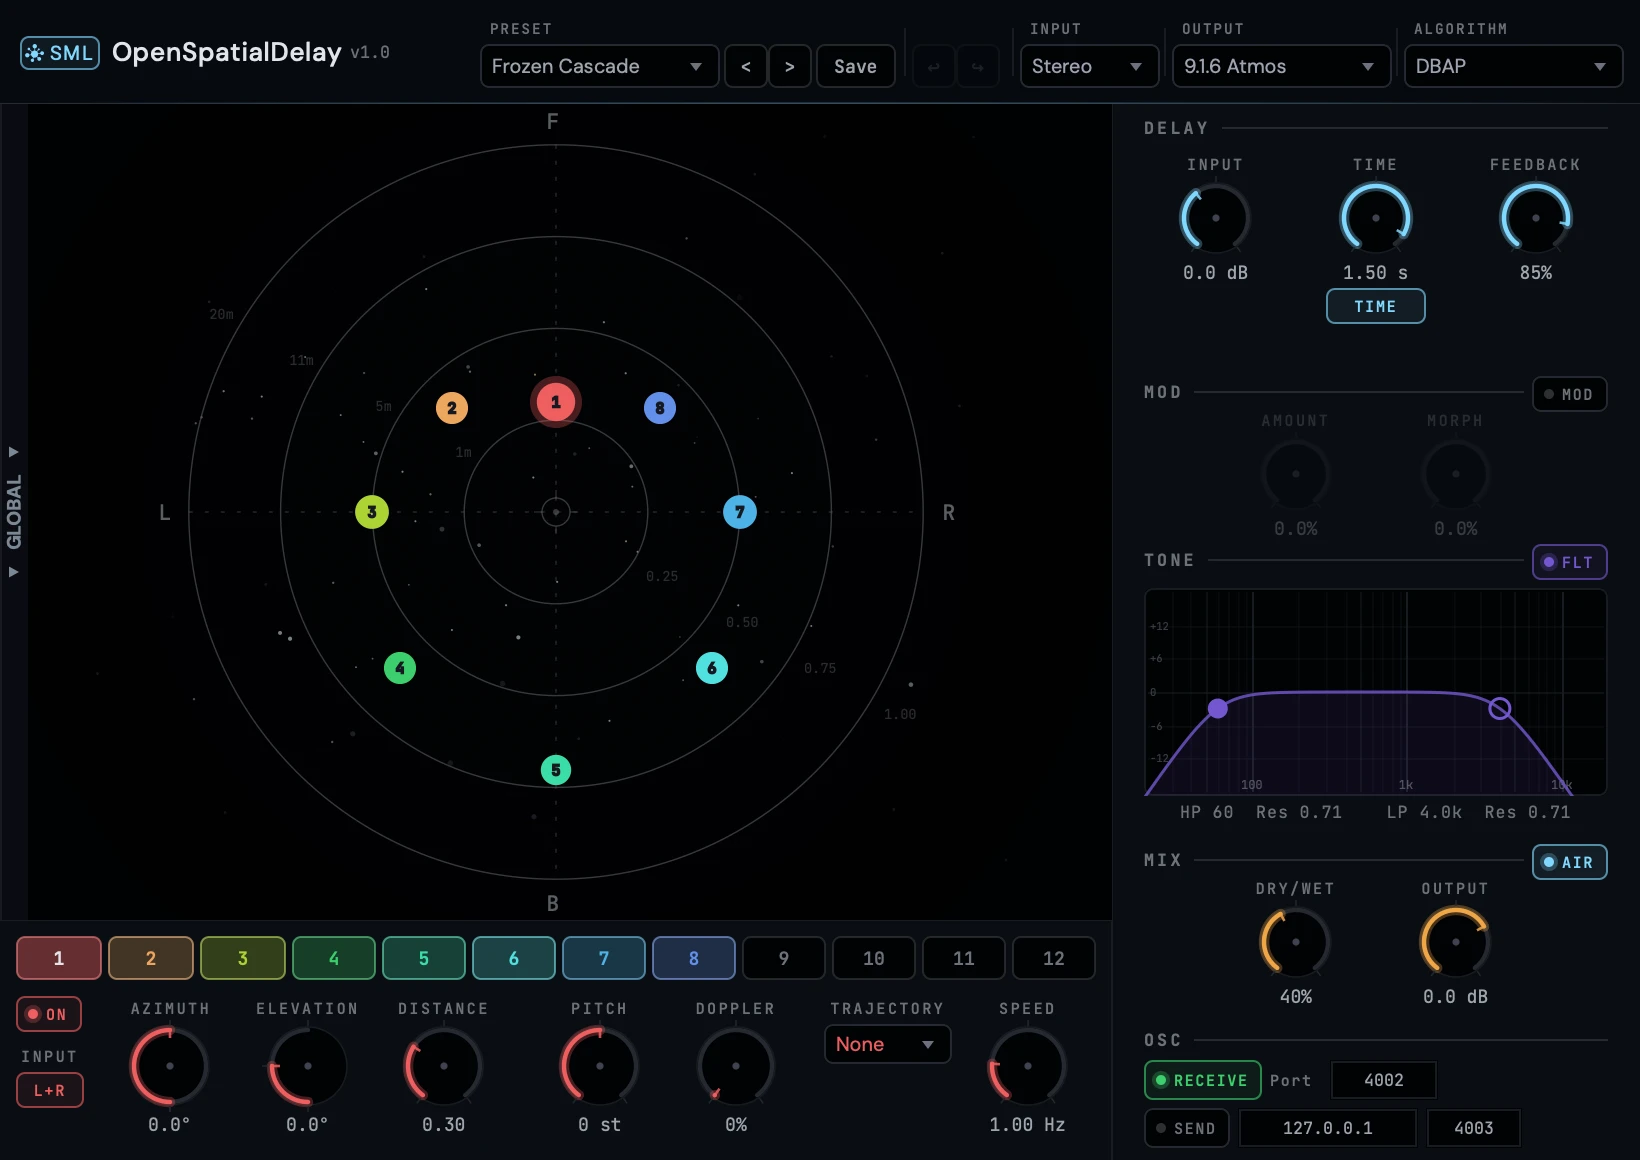Image resolution: width=1640 pixels, height=1160 pixels.
Task: Switch to source tab 7
Action: pos(604,958)
